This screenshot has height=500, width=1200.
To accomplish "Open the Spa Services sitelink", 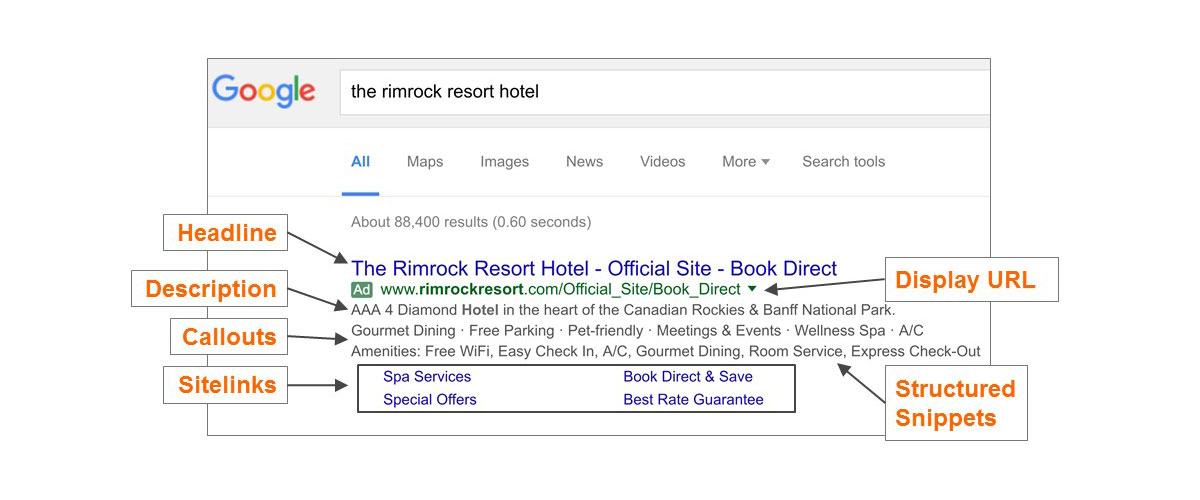I will pos(427,377).
